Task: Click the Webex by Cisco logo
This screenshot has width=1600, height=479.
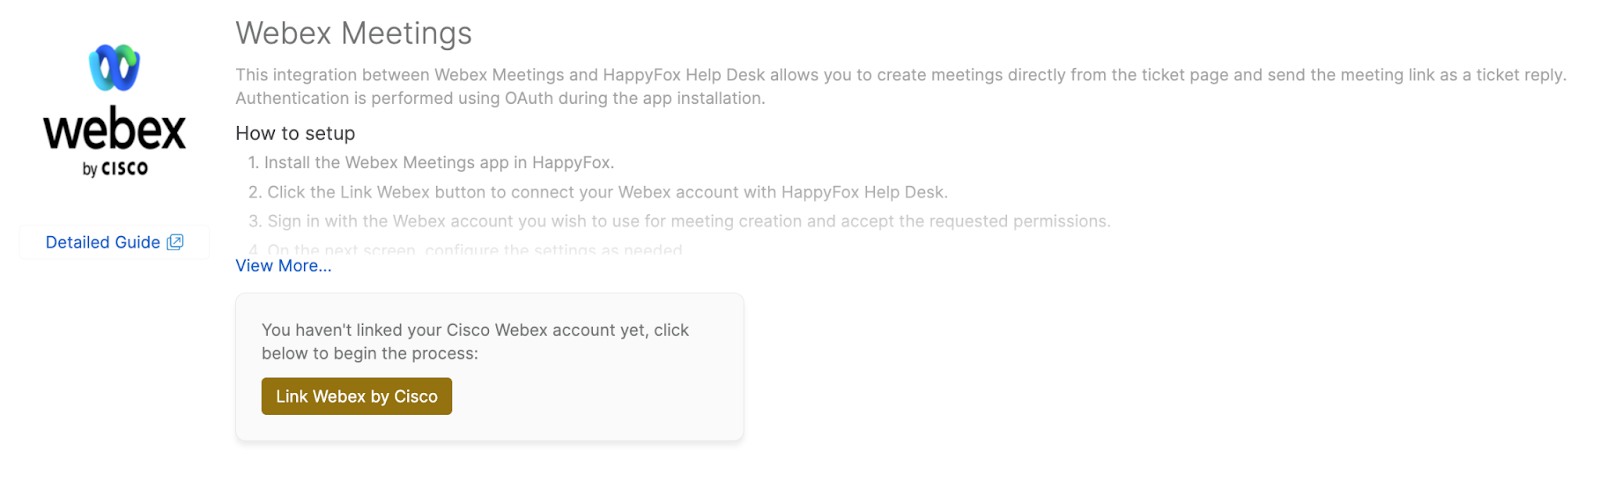Action: (x=114, y=110)
